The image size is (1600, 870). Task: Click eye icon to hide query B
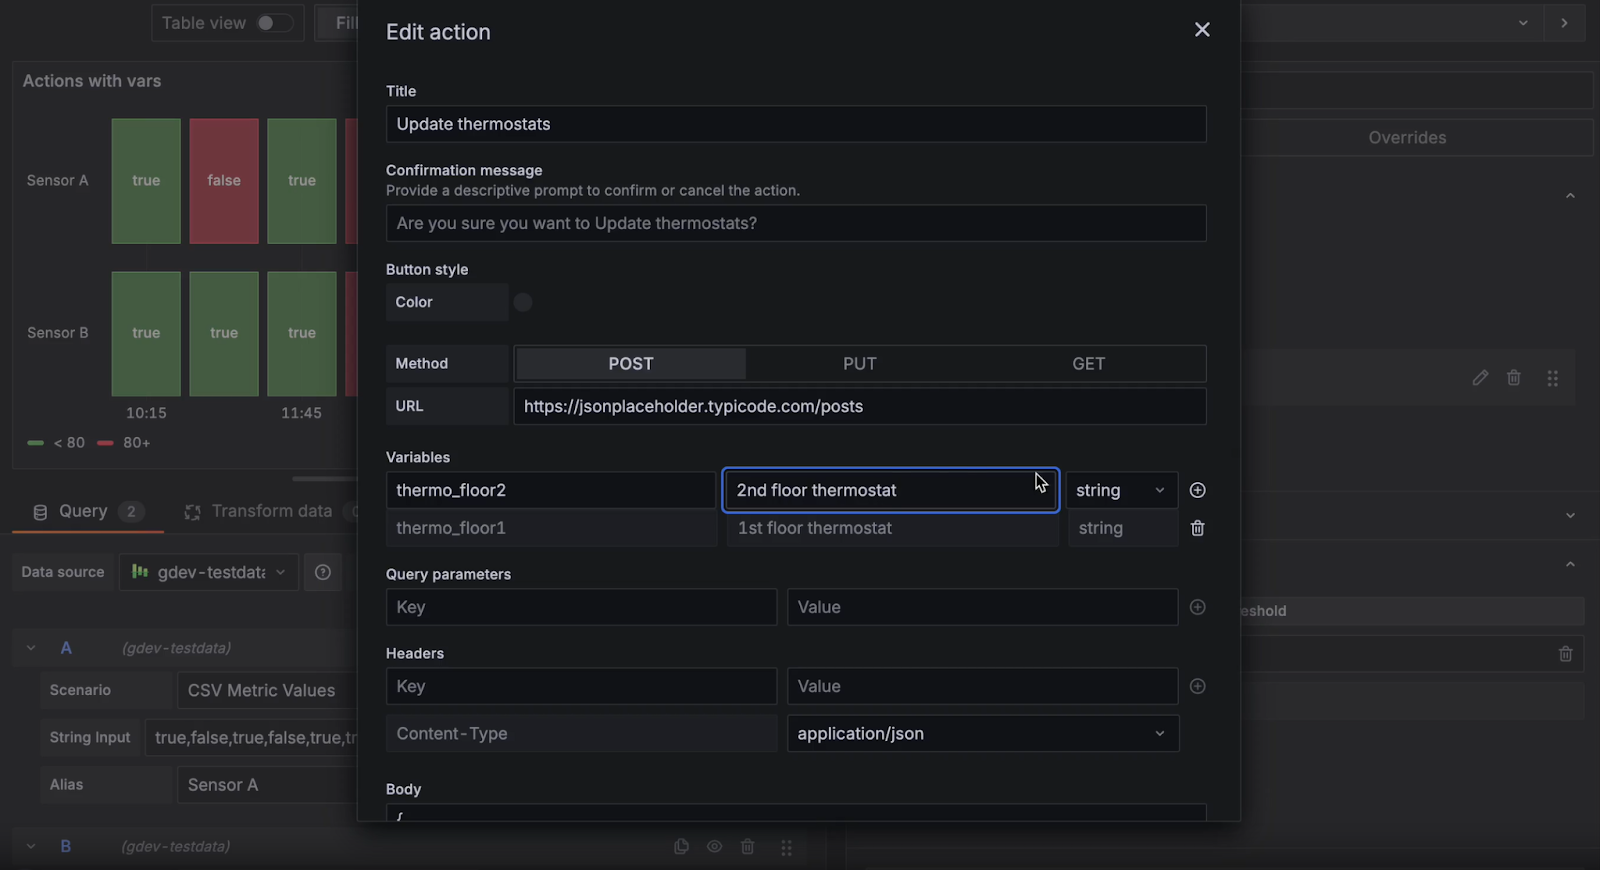pyautogui.click(x=714, y=847)
